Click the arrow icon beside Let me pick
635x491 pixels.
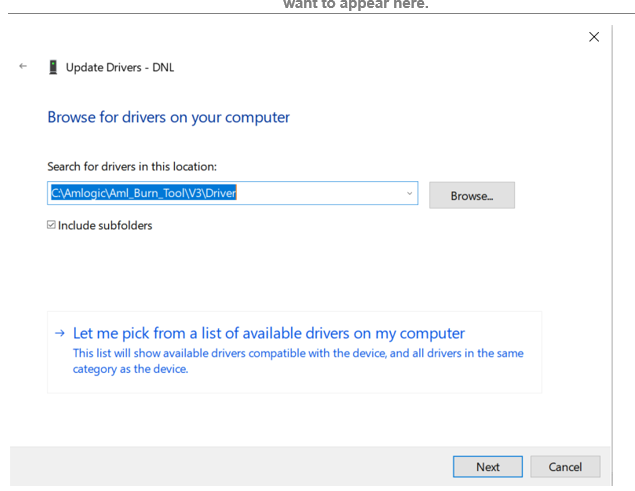pos(60,333)
